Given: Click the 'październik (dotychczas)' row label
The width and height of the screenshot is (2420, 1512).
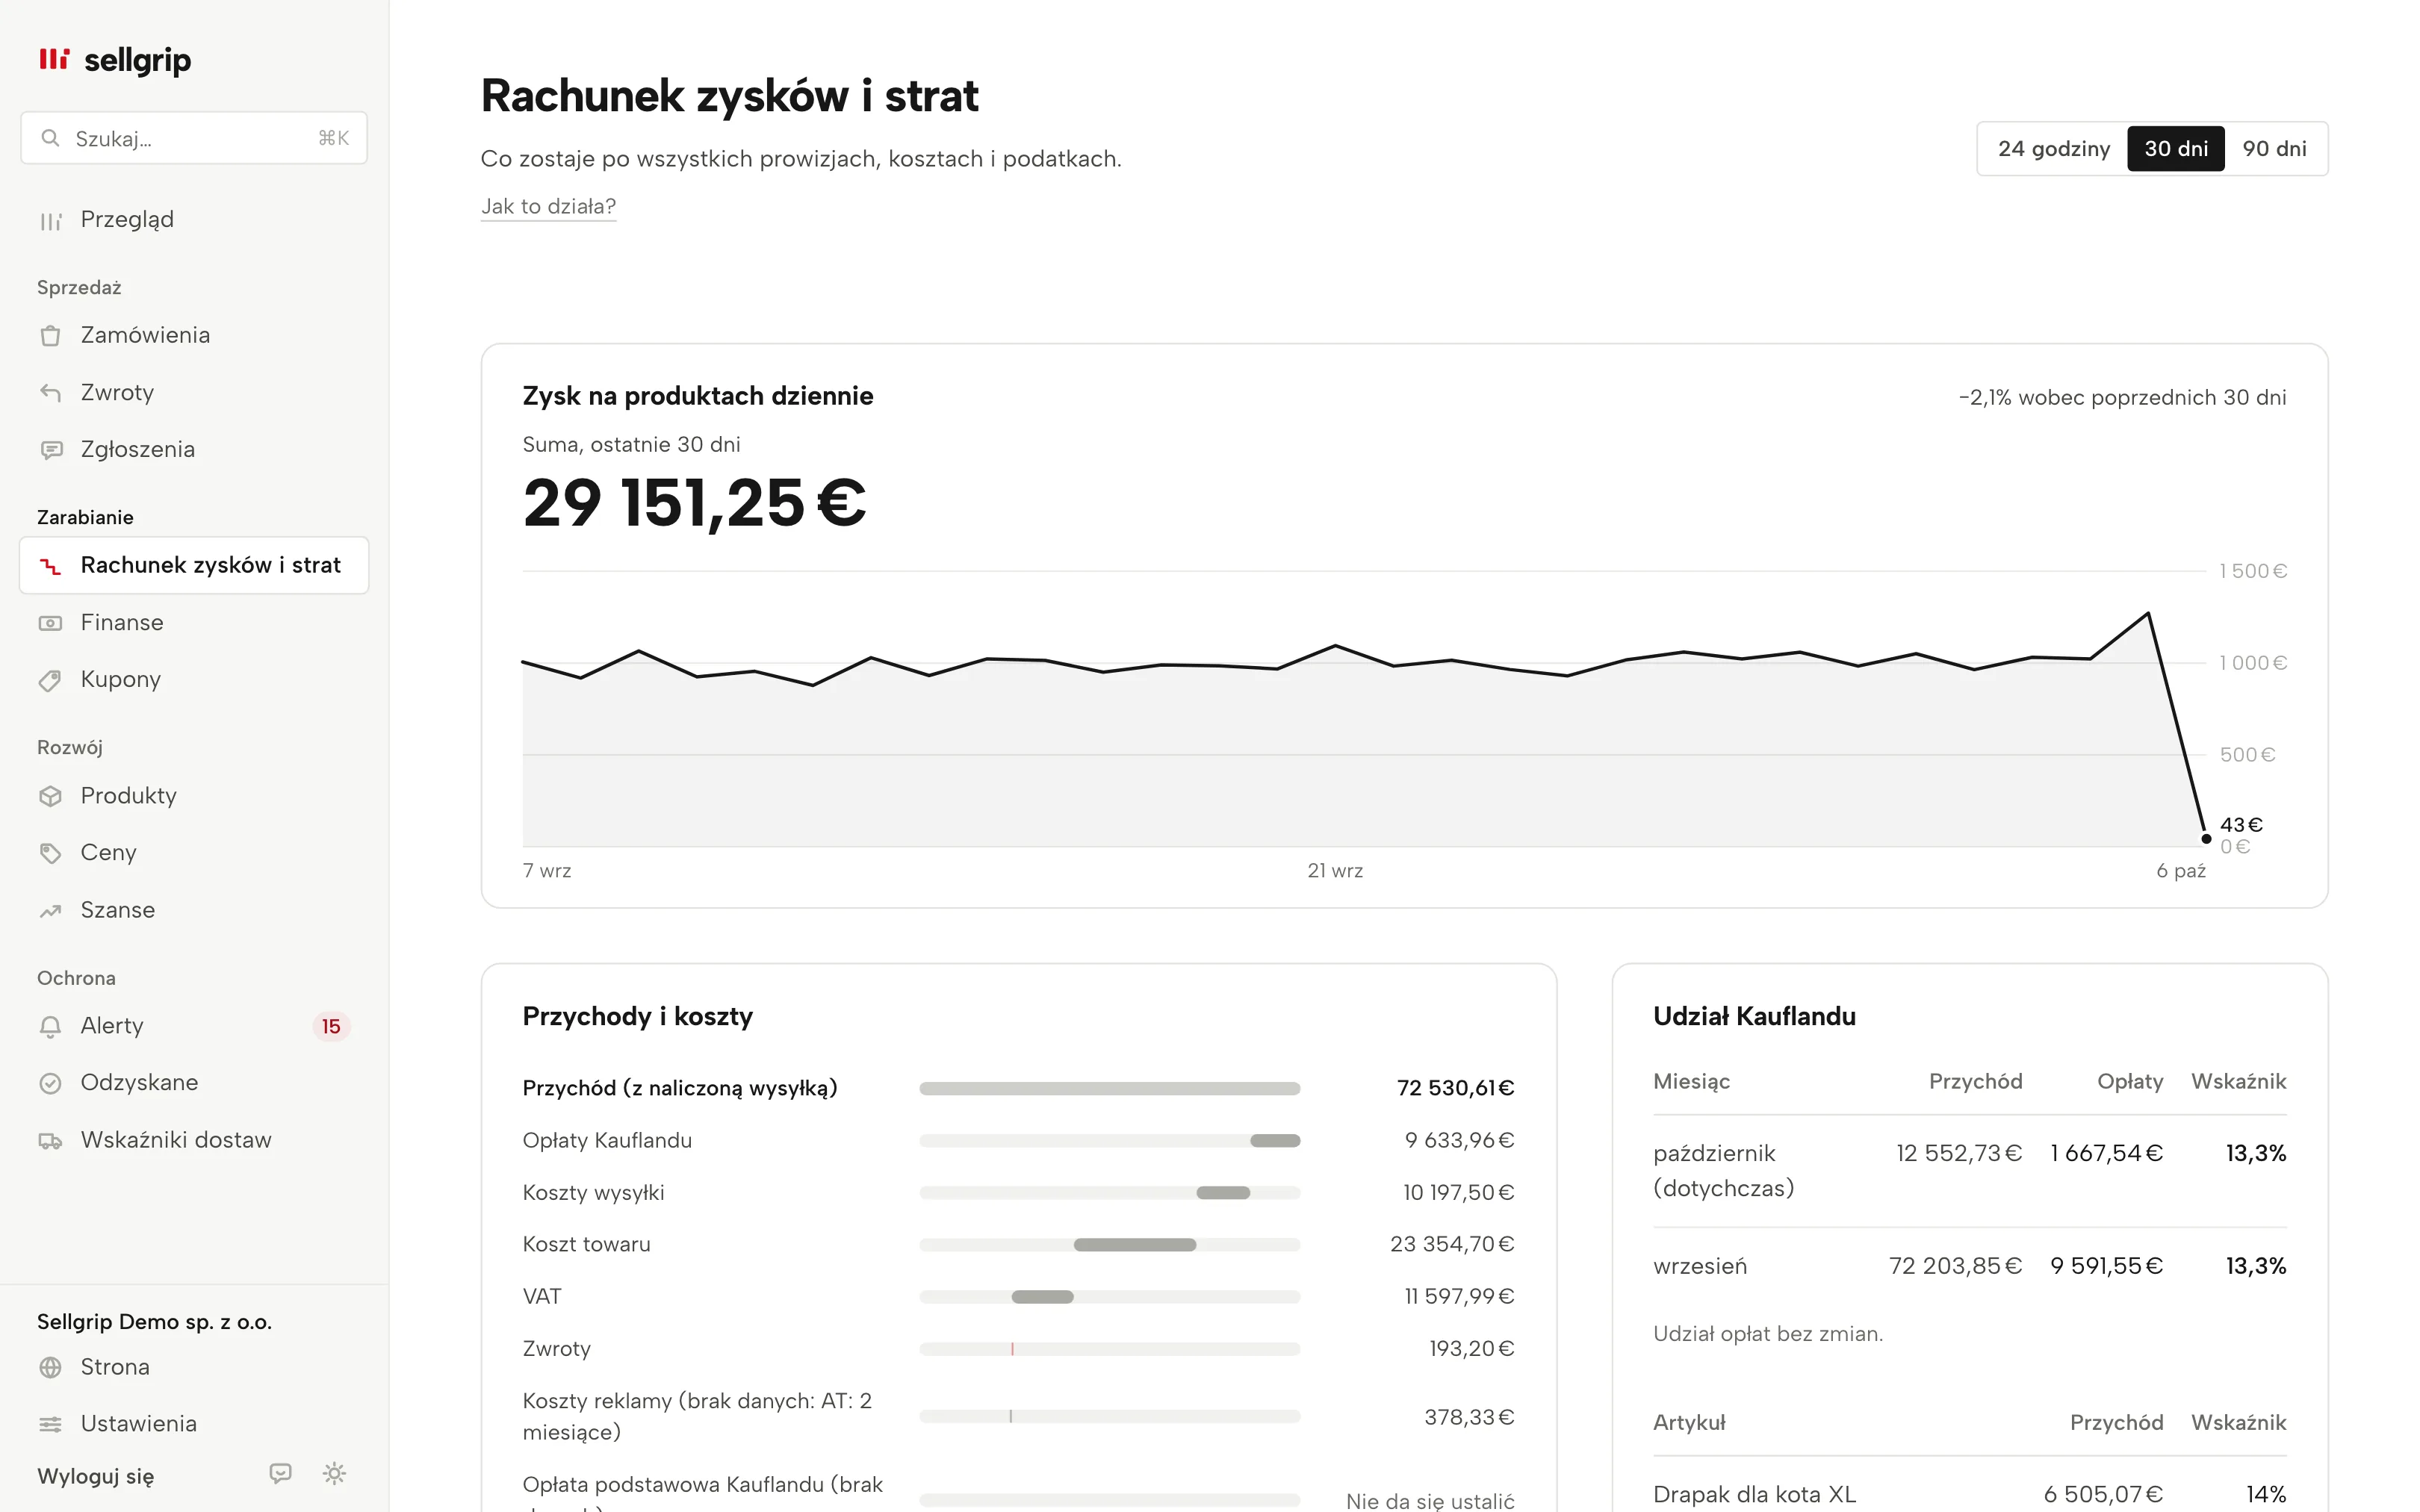Looking at the screenshot, I should [x=1724, y=1171].
